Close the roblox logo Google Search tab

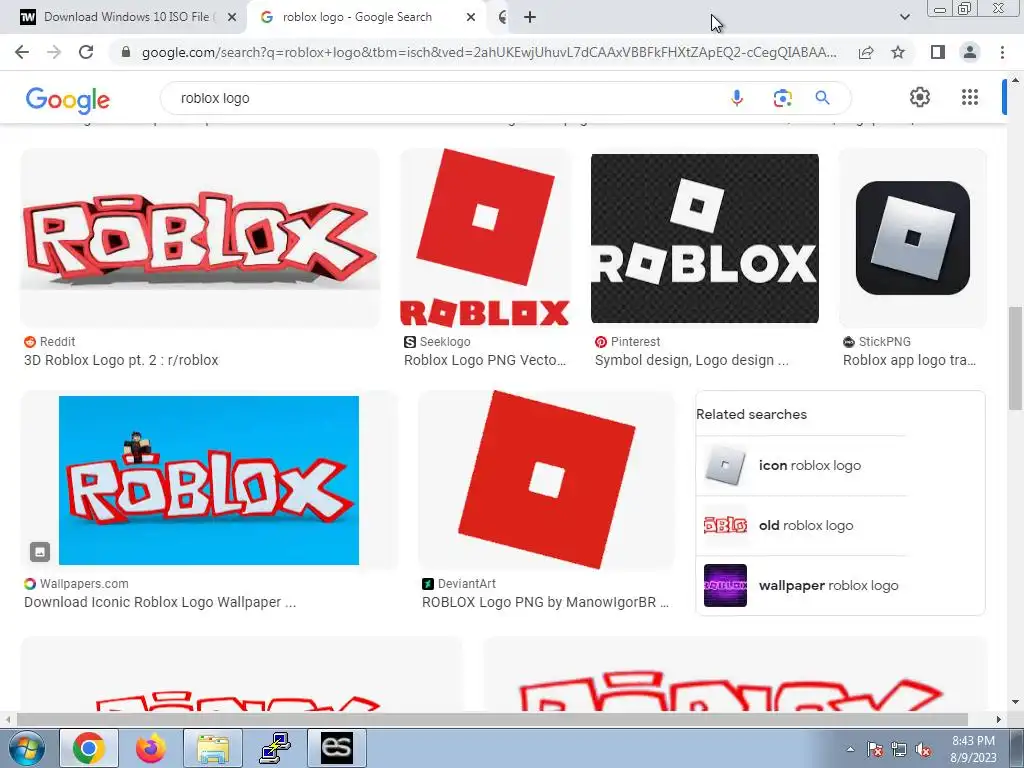471,17
